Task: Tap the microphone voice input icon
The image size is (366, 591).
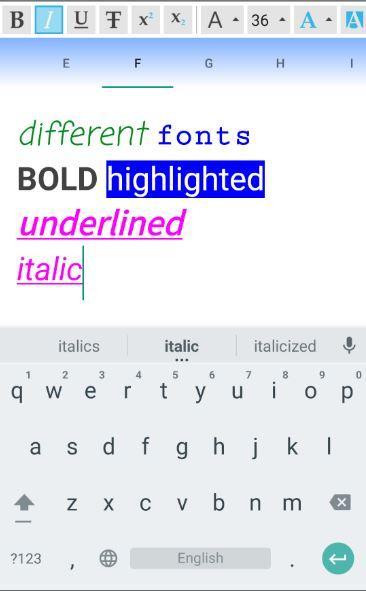Action: pos(349,345)
